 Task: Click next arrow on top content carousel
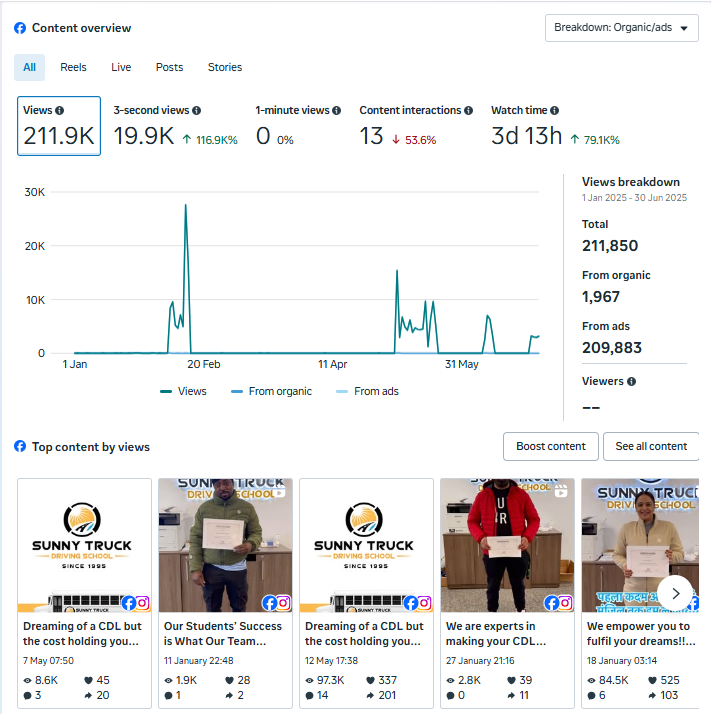coord(675,593)
